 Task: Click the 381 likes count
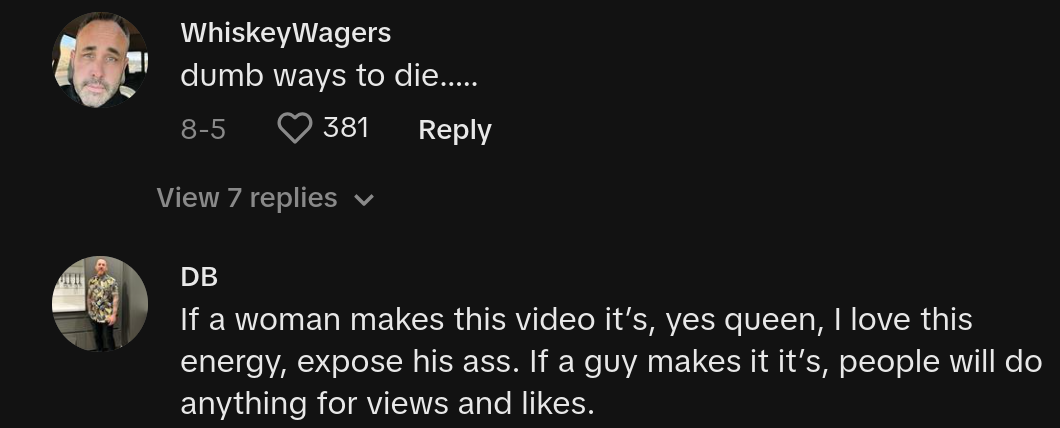click(345, 127)
